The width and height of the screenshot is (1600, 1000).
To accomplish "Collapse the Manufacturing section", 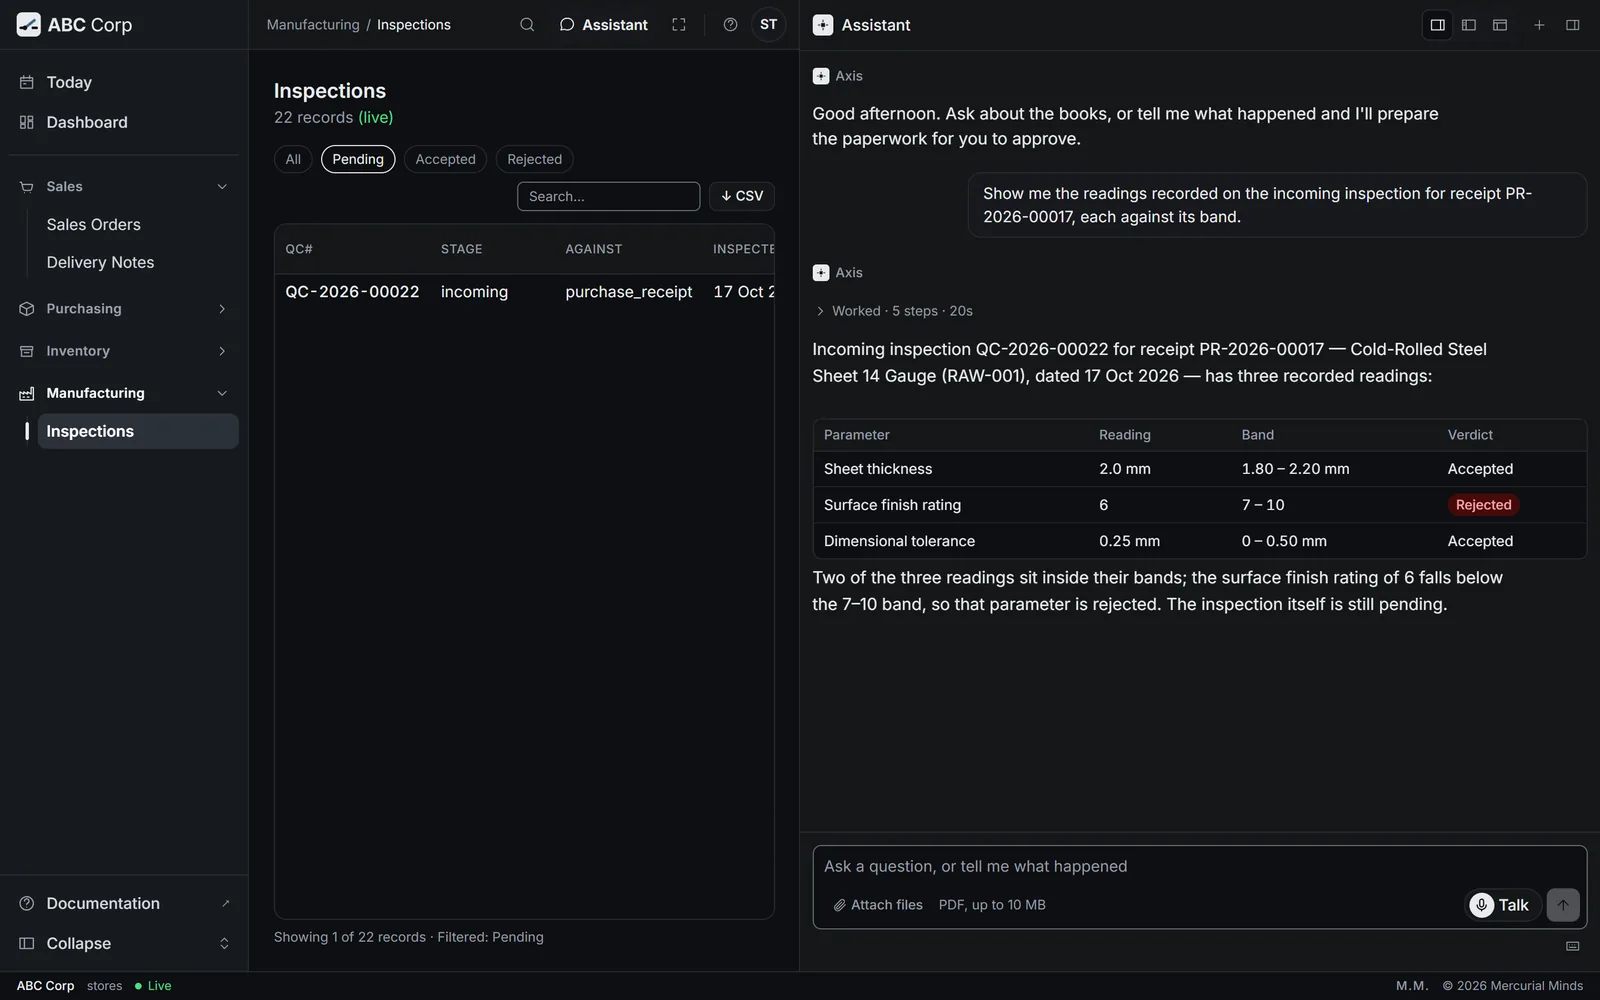I will pyautogui.click(x=124, y=393).
